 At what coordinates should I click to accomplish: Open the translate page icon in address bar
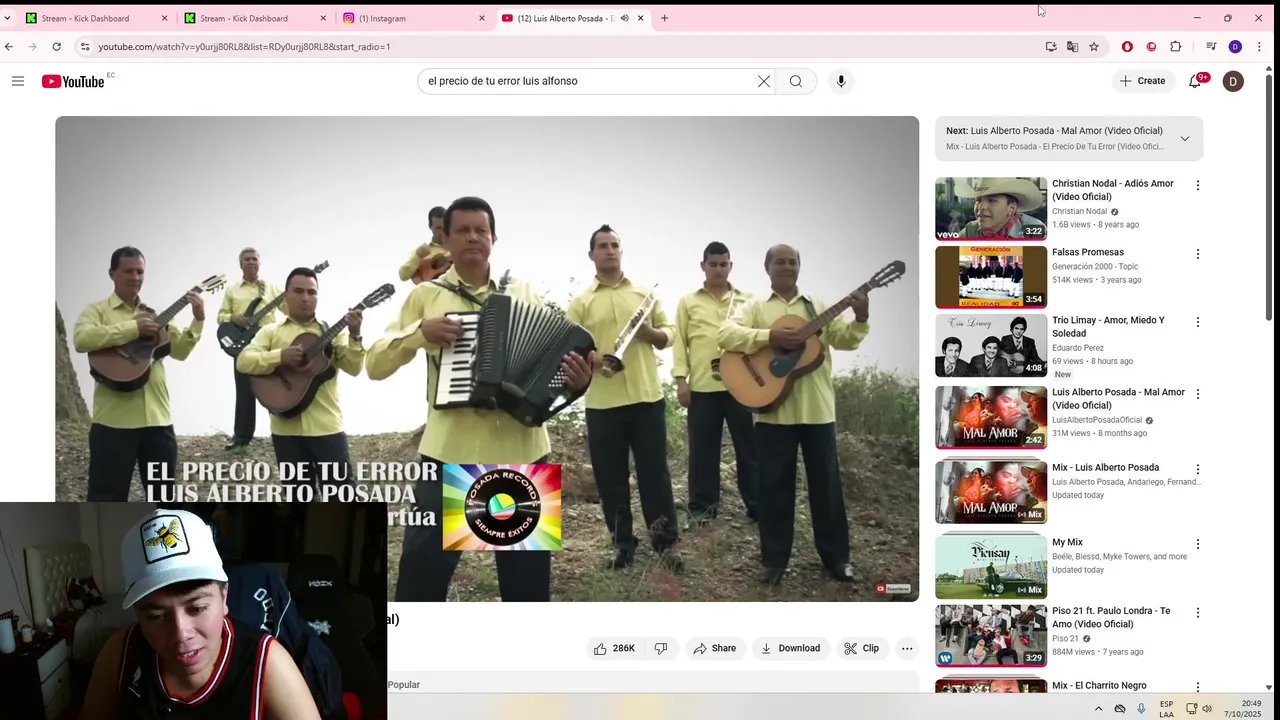[1072, 46]
